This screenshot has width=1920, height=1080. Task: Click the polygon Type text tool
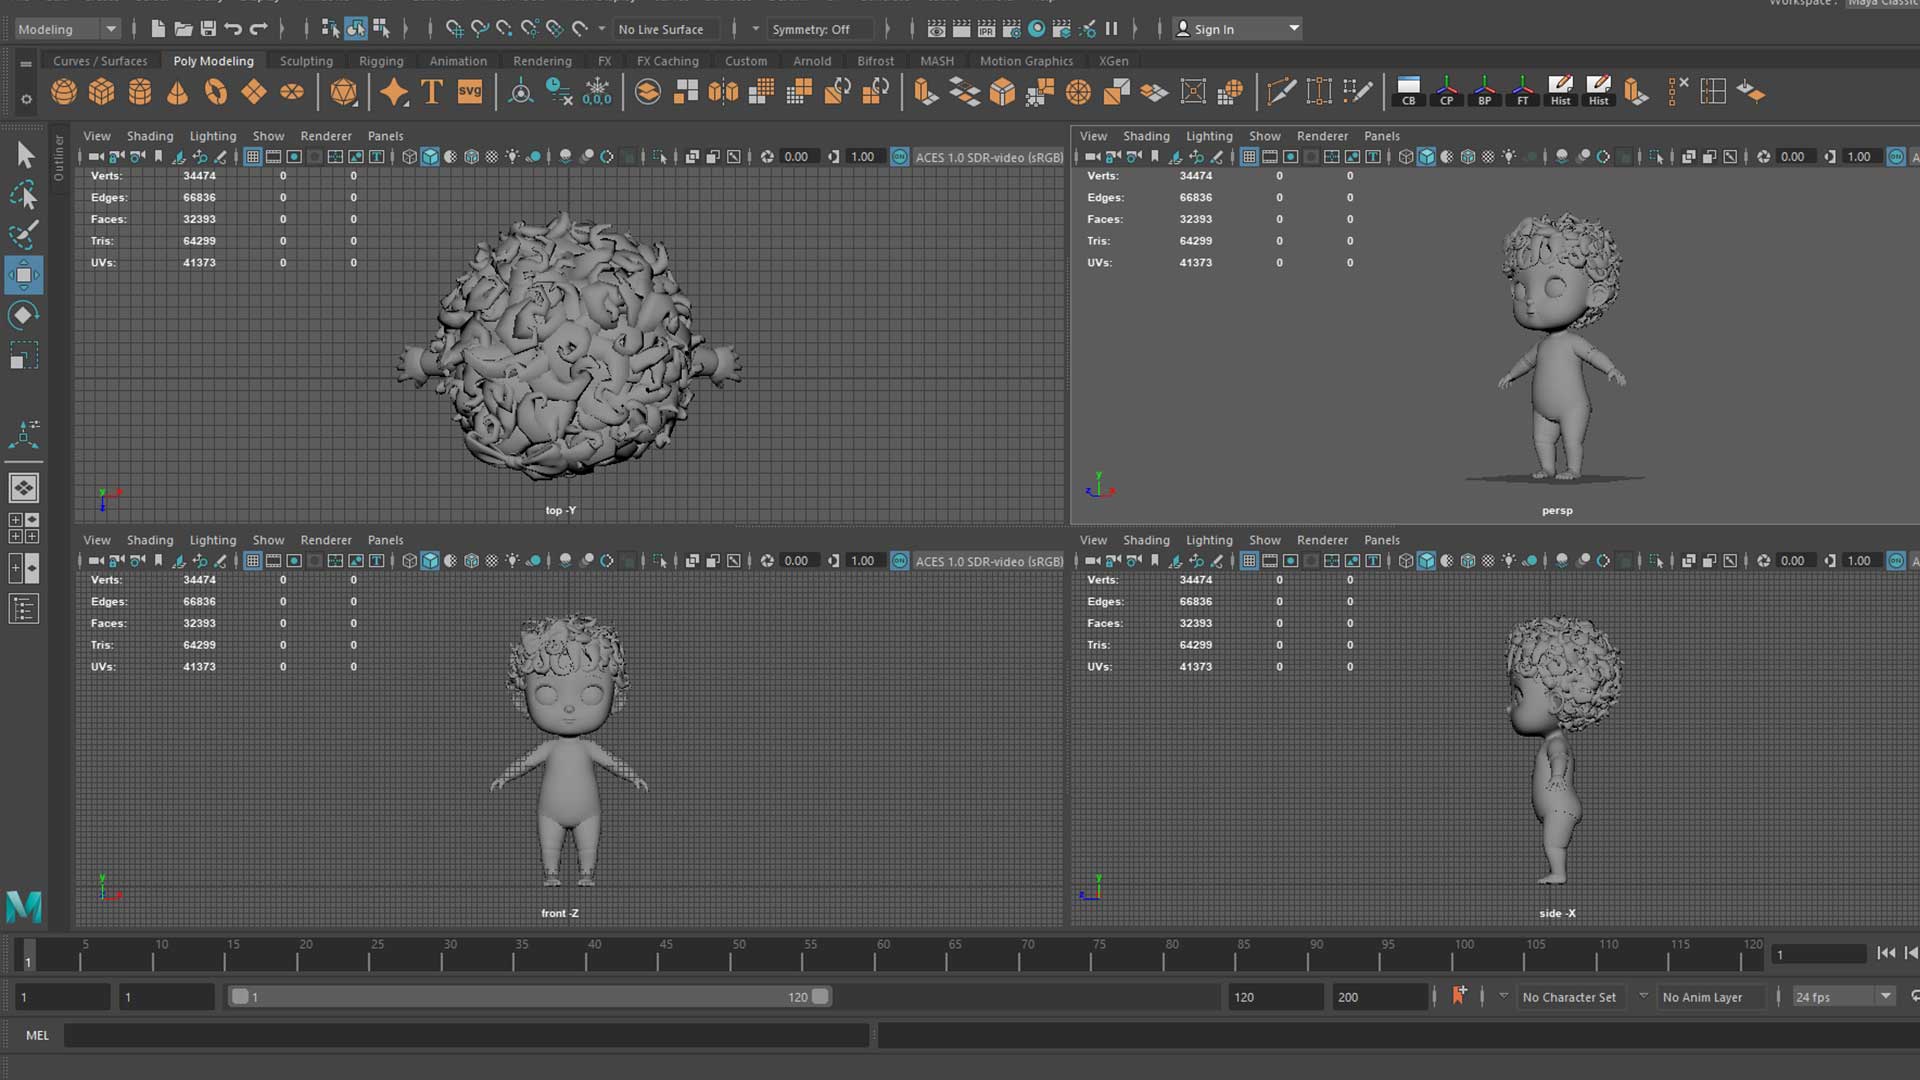click(432, 92)
